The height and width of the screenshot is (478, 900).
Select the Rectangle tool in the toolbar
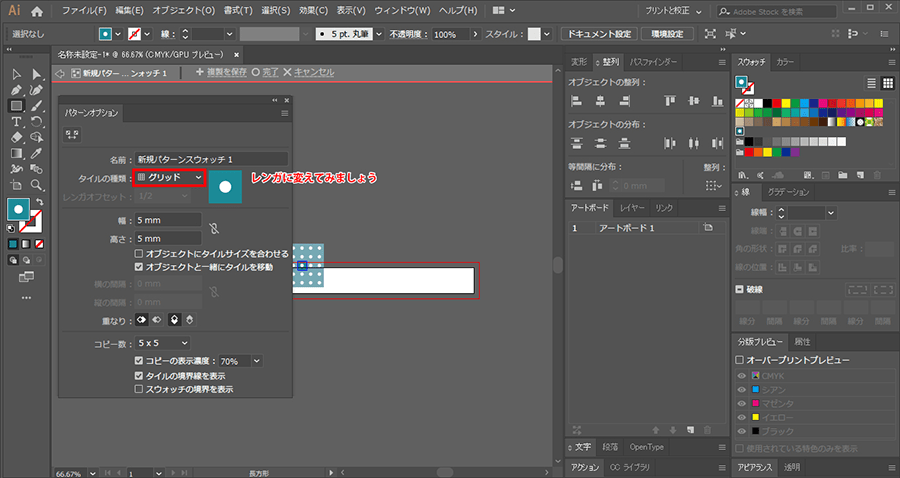(17, 105)
